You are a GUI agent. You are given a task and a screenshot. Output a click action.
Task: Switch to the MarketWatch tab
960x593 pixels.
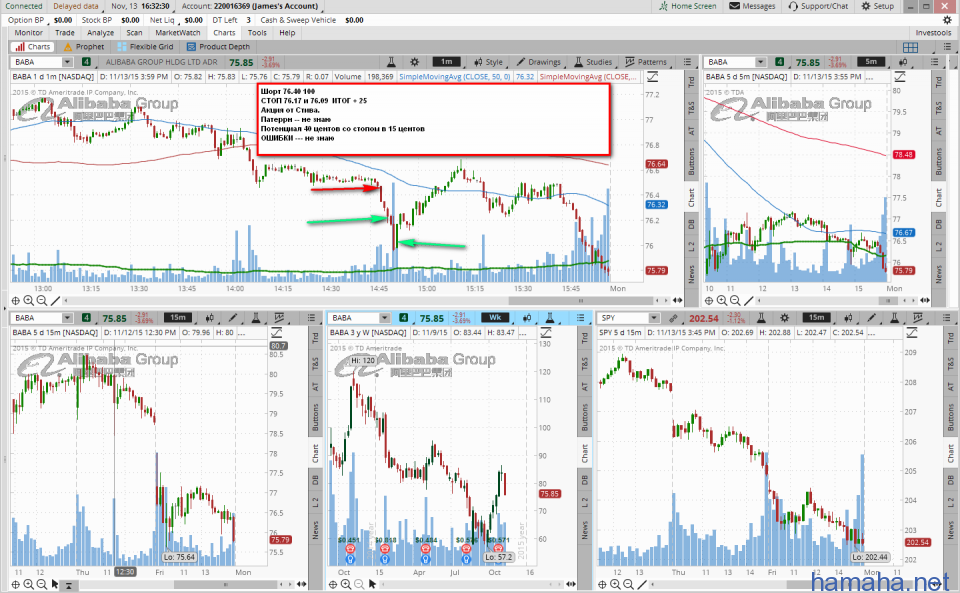pos(178,33)
